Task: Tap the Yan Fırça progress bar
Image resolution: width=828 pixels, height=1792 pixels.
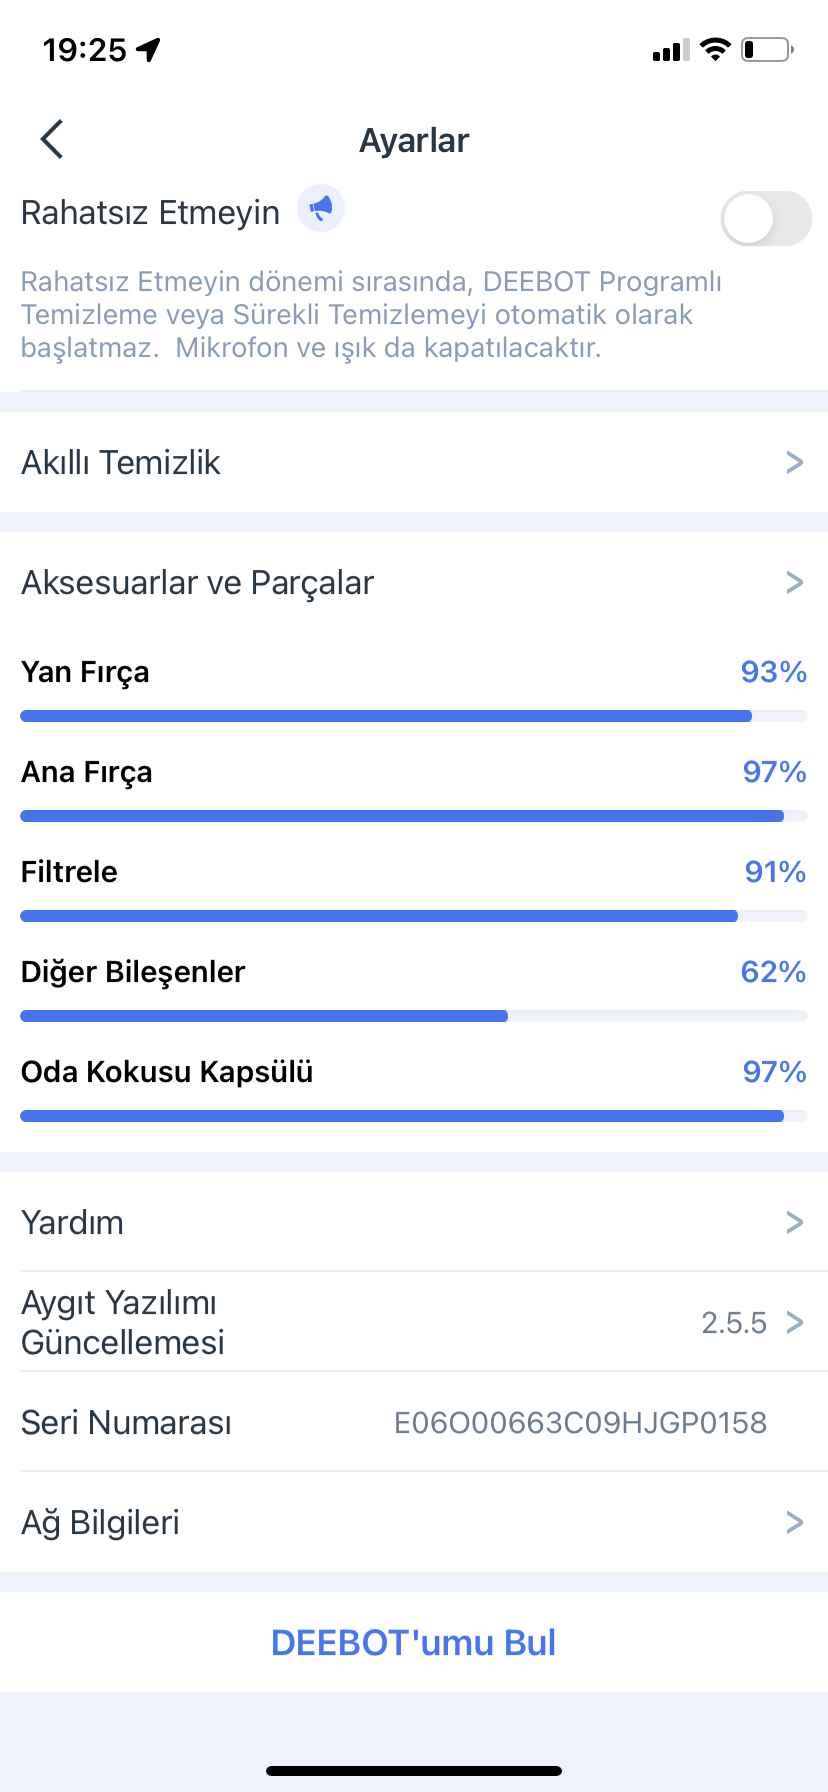Action: pyautogui.click(x=414, y=716)
